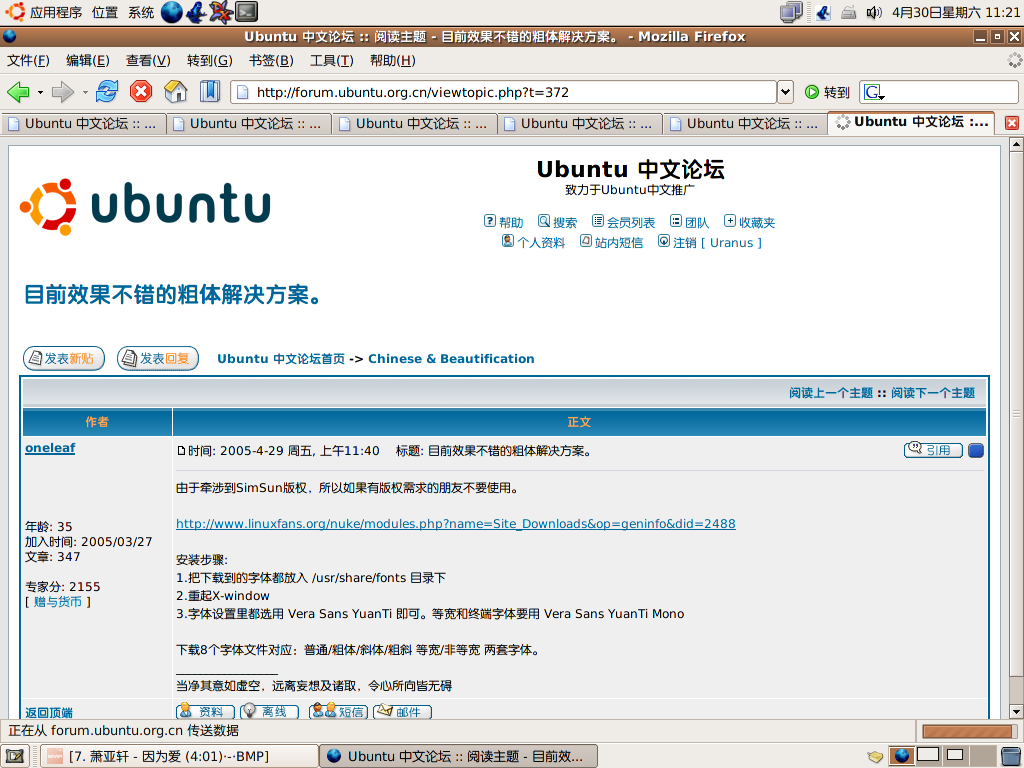Expand the Forward button history dropdown
1024x768 pixels.
[85, 92]
